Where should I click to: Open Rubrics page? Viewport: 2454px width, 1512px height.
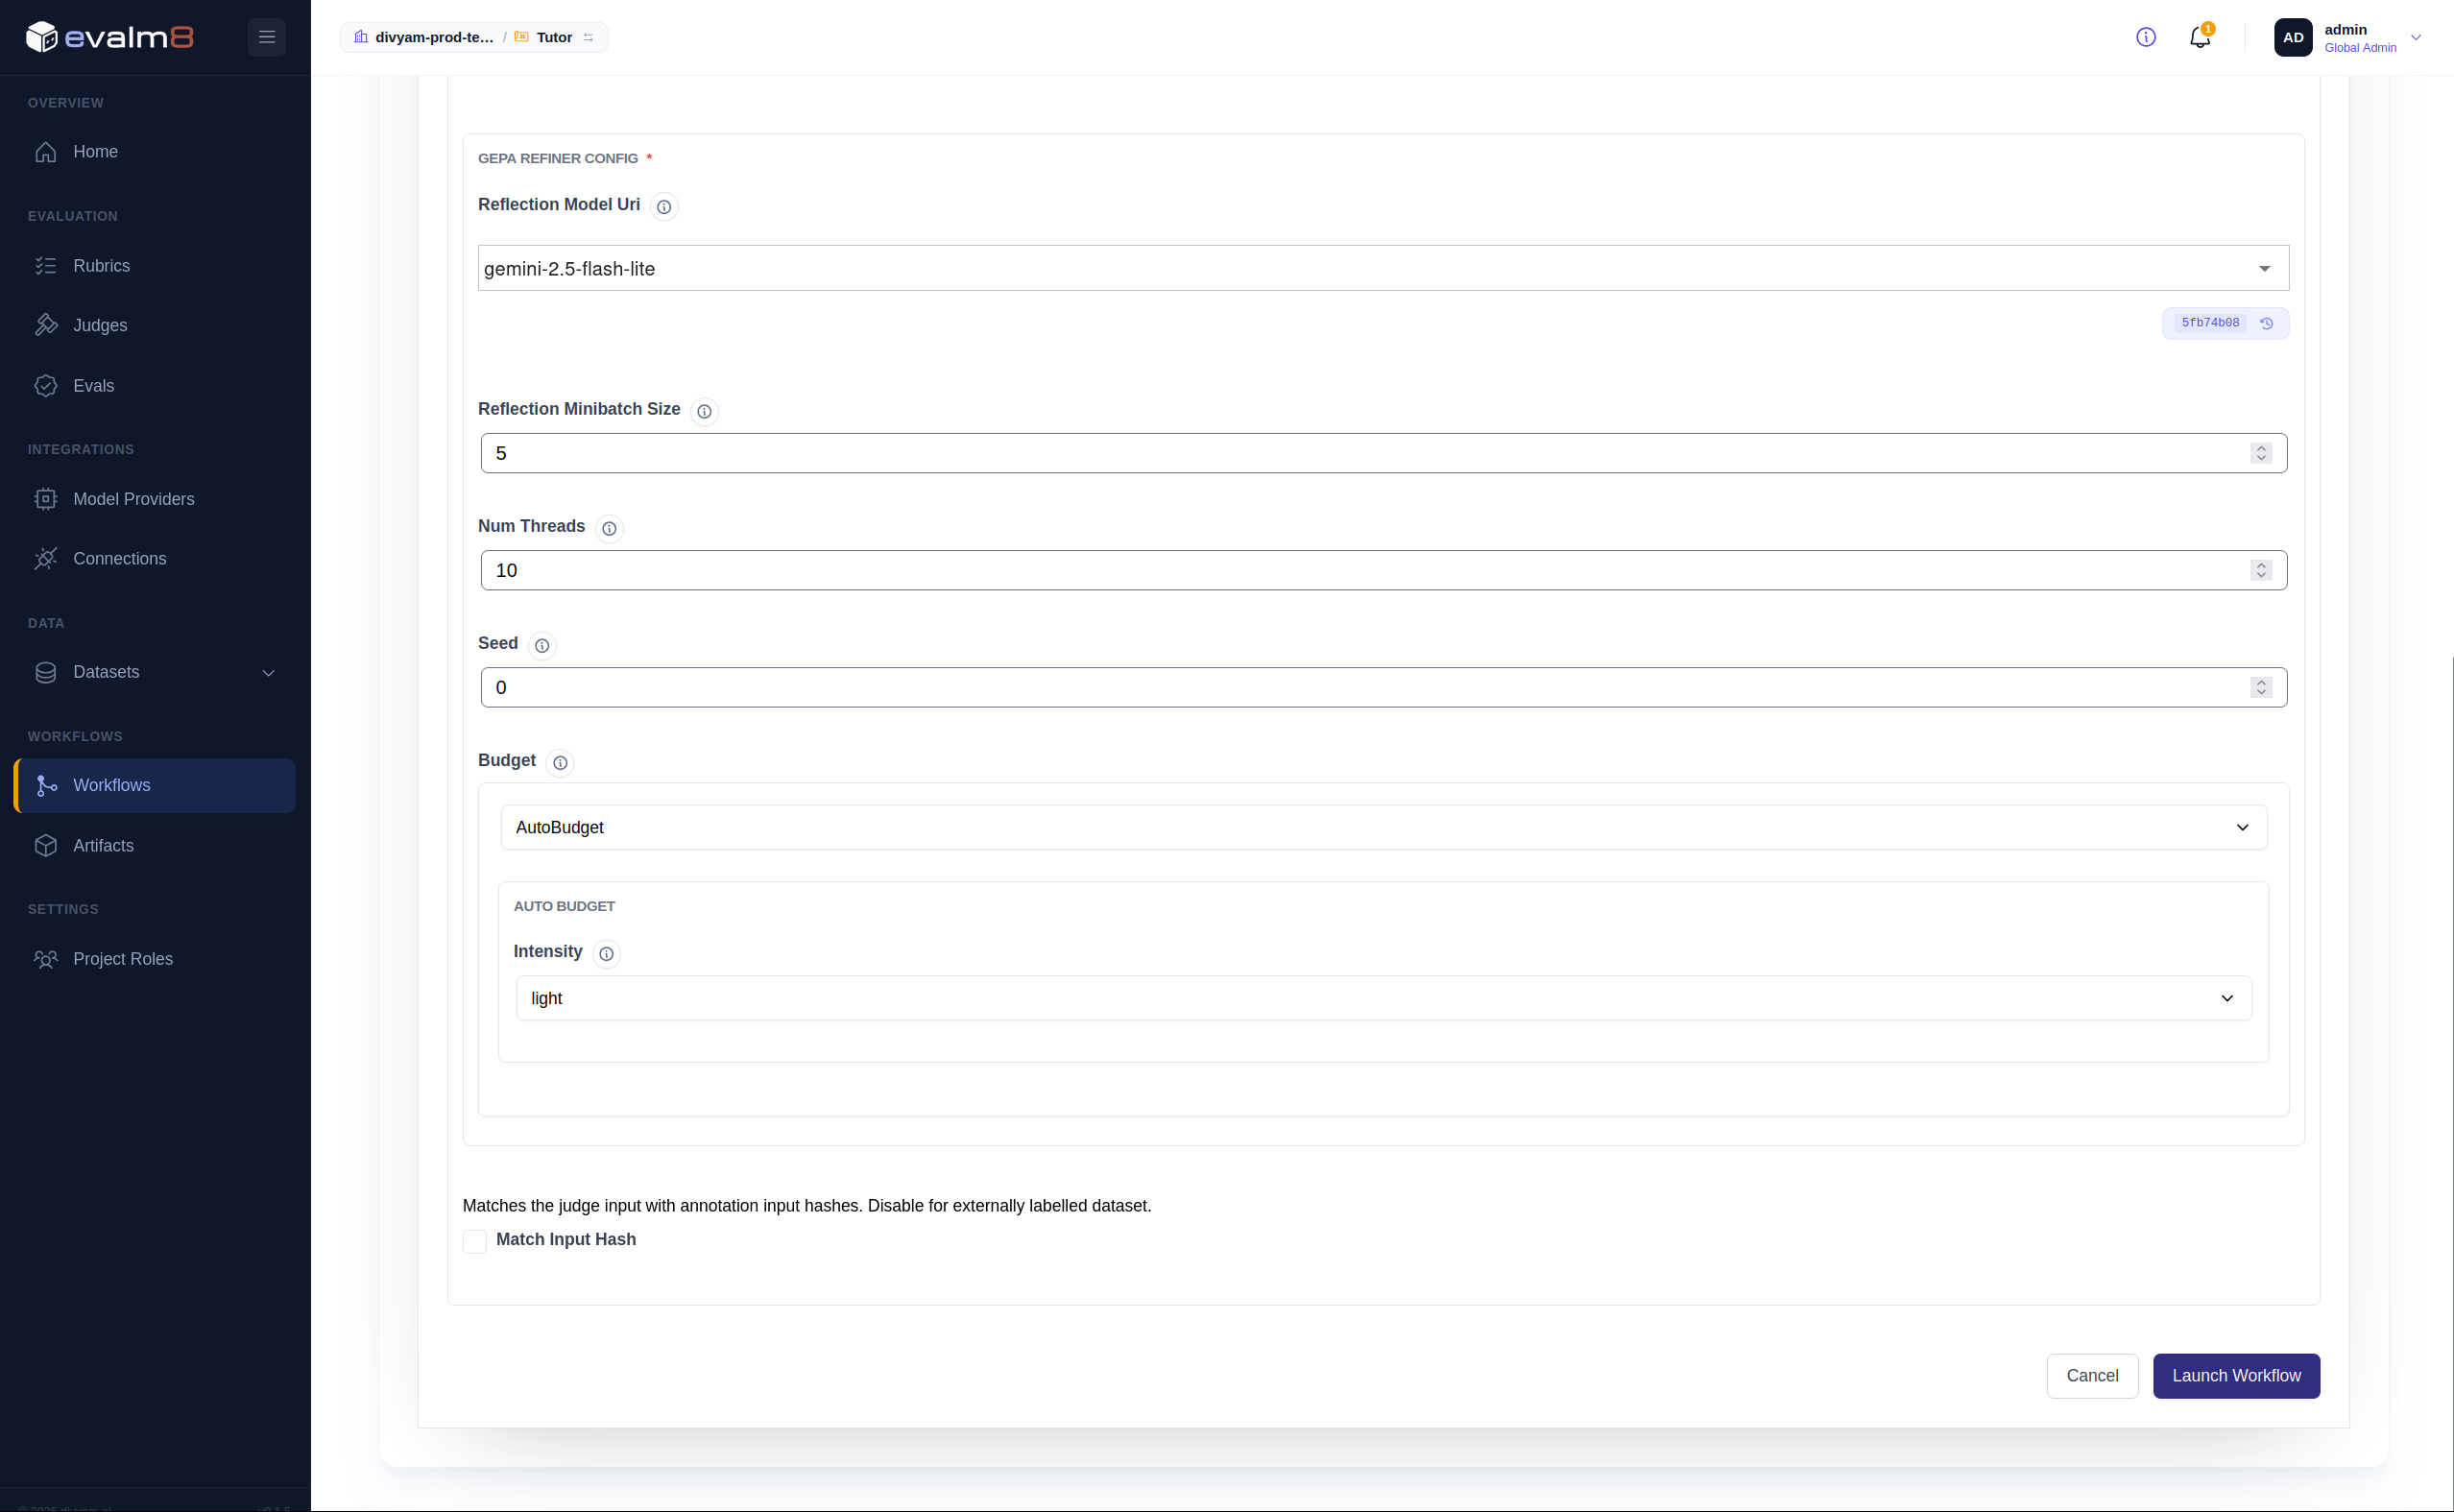155,266
